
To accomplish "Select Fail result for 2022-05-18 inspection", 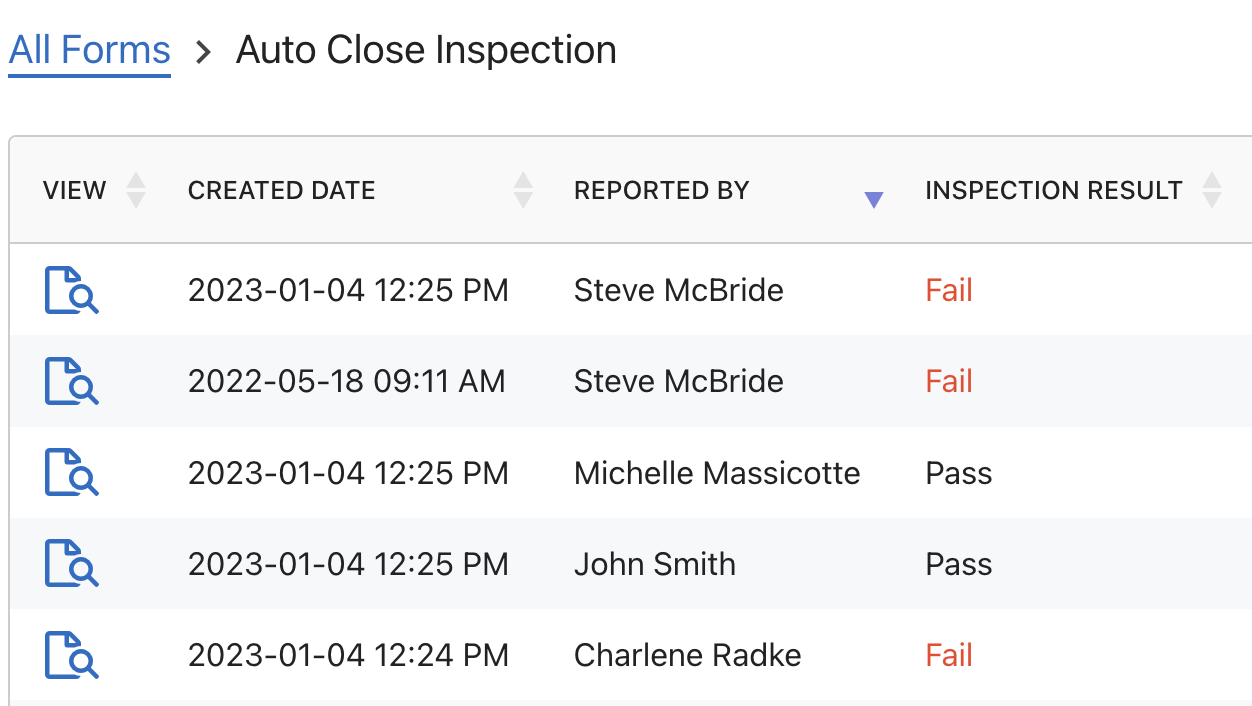I will (x=949, y=381).
